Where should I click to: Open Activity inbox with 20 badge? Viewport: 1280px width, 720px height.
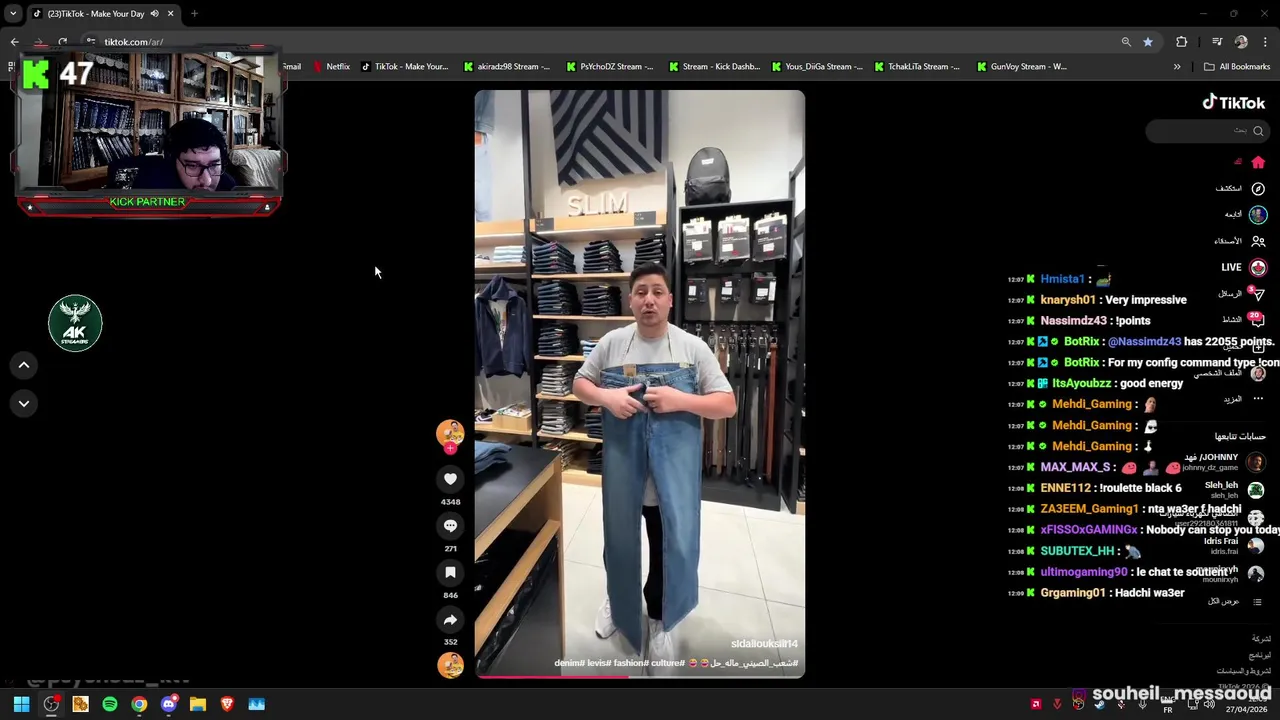(1257, 320)
